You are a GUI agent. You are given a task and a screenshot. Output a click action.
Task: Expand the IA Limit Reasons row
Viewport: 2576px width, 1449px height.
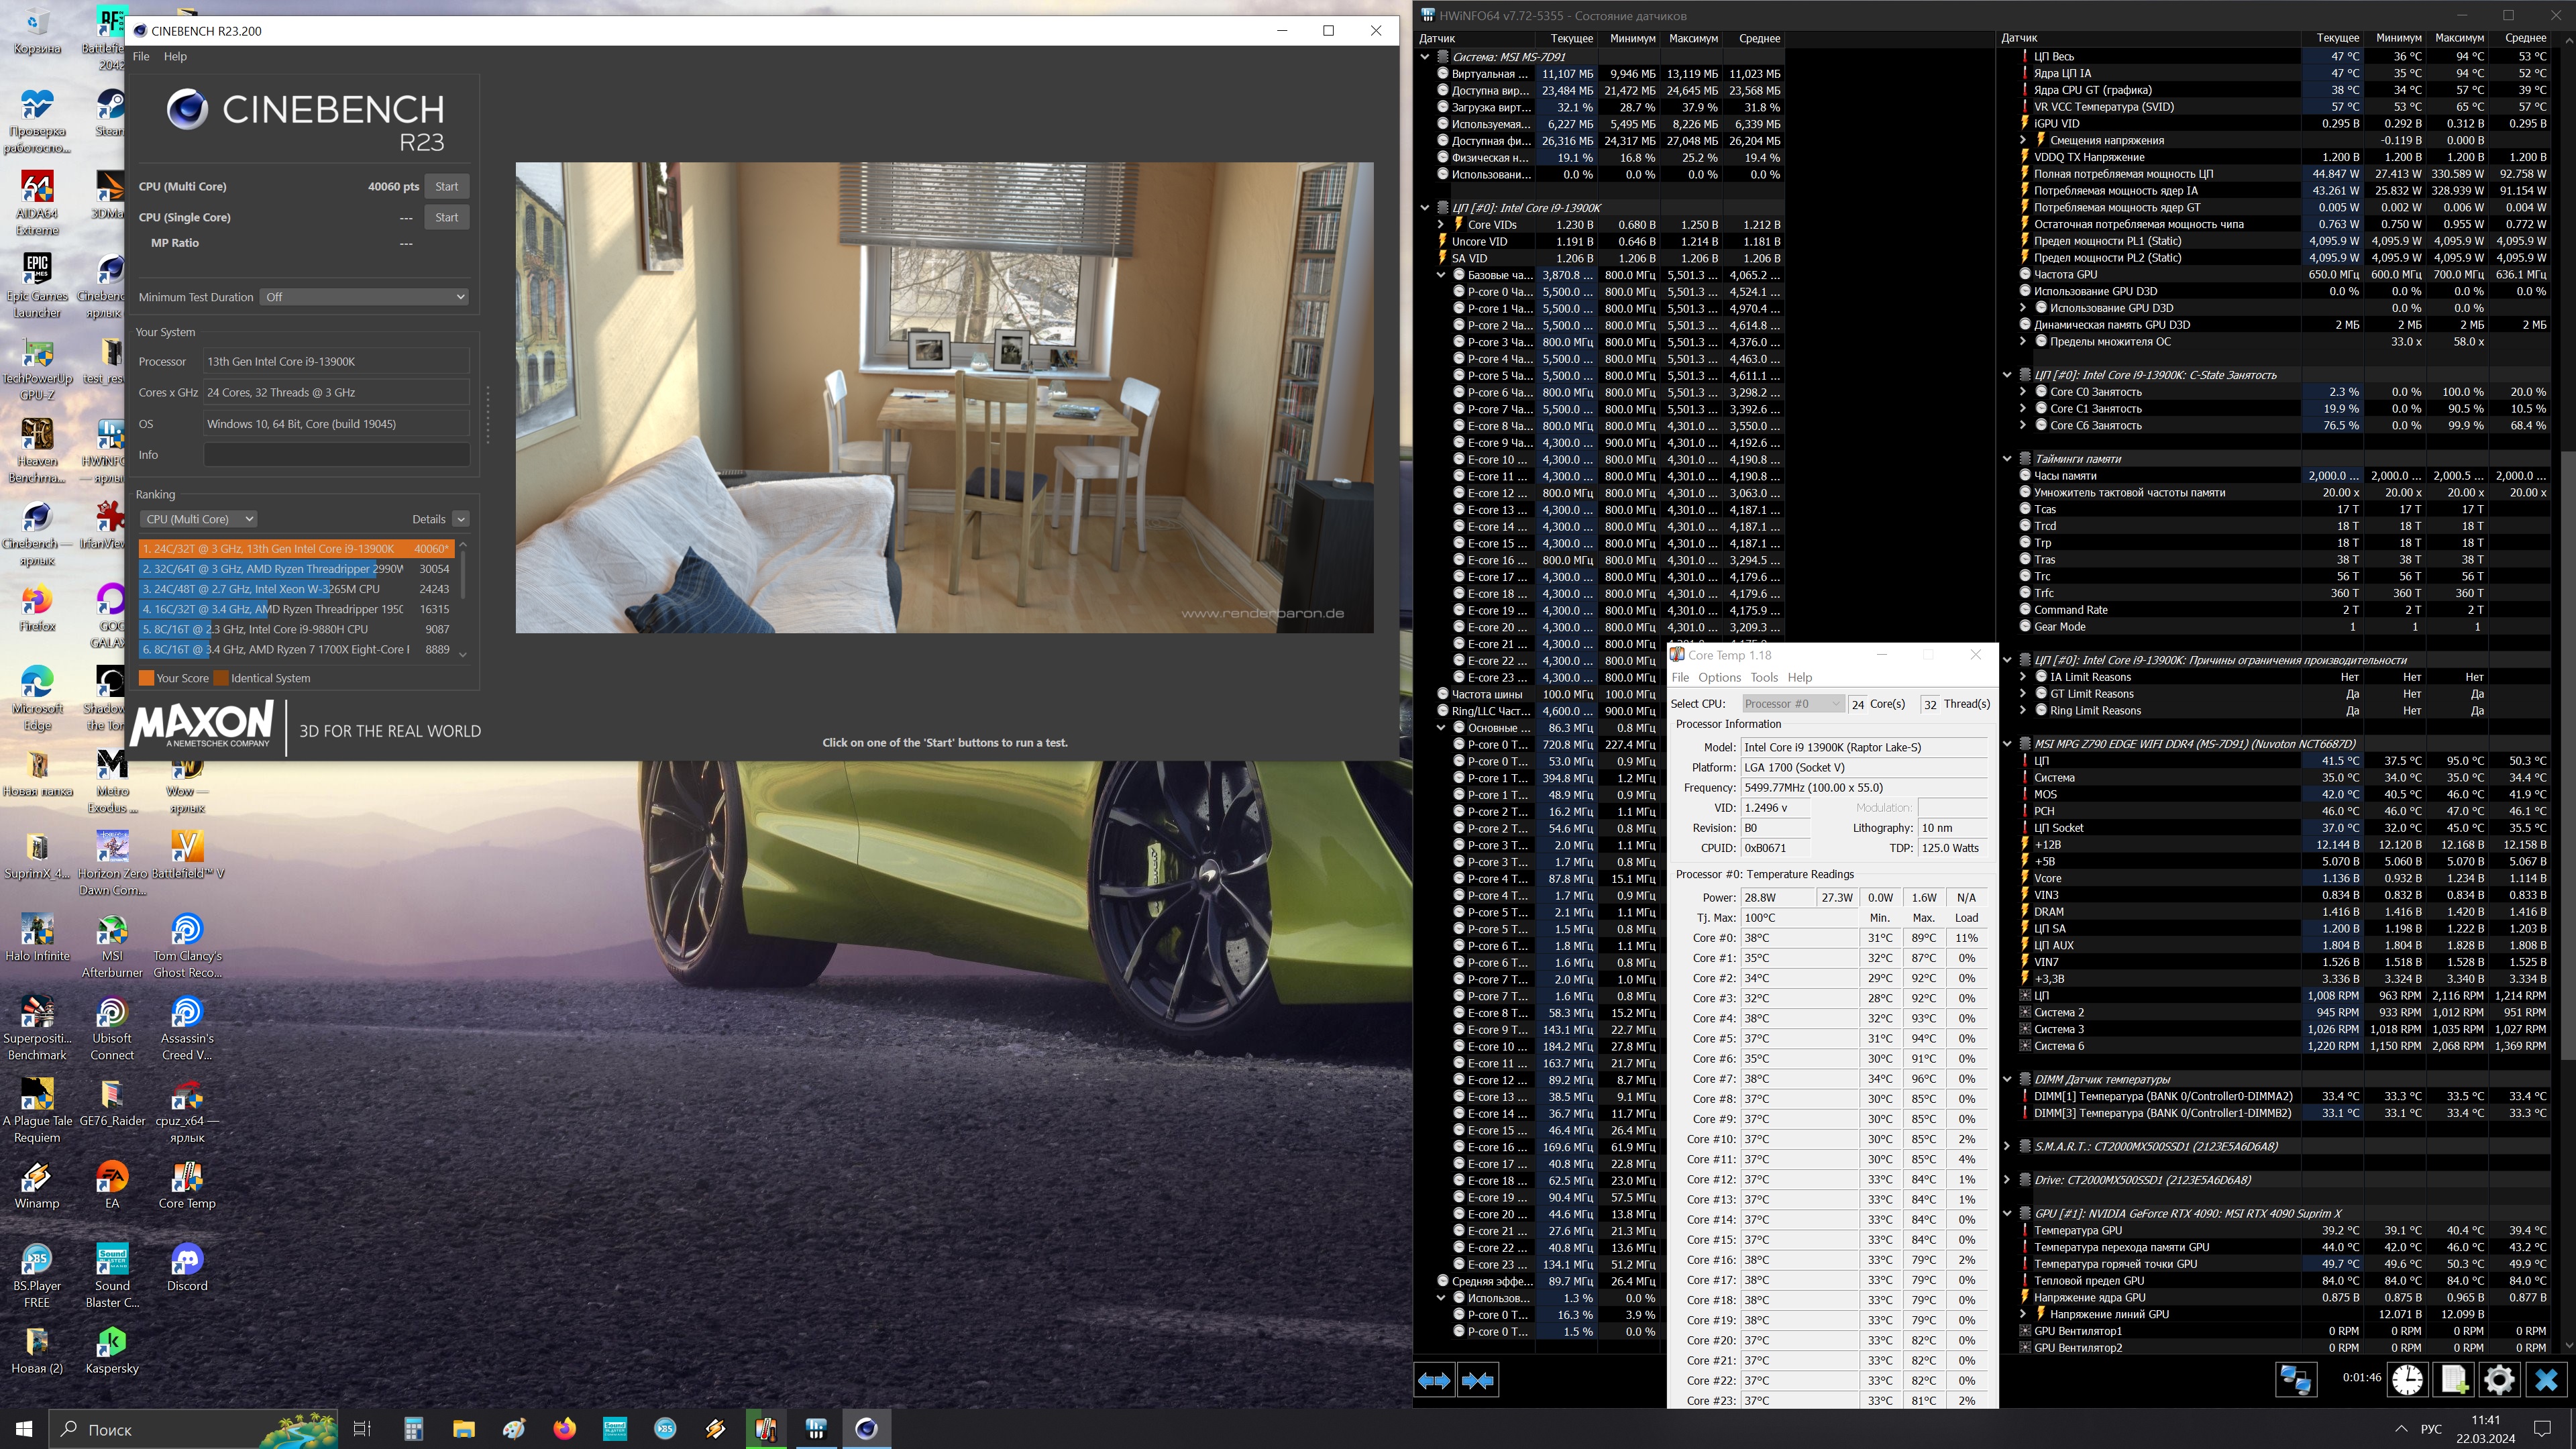2023,677
